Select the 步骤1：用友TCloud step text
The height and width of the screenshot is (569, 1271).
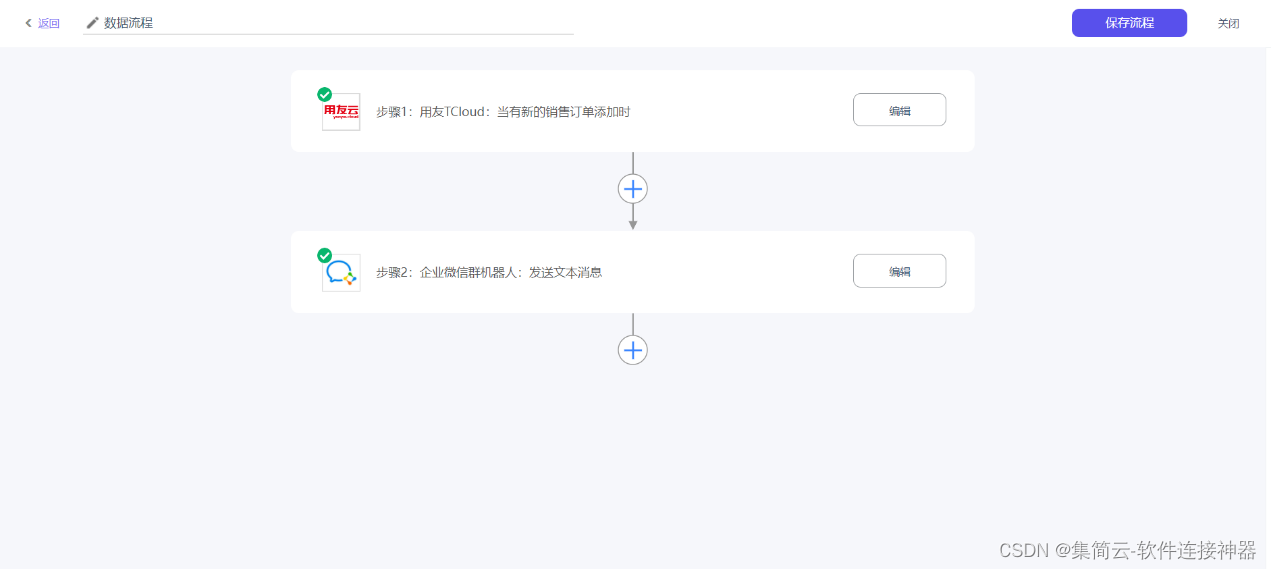(x=503, y=112)
